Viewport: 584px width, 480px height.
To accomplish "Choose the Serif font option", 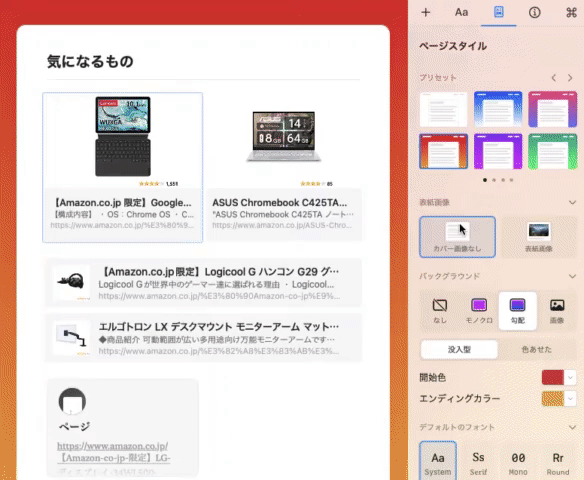I will (478, 462).
